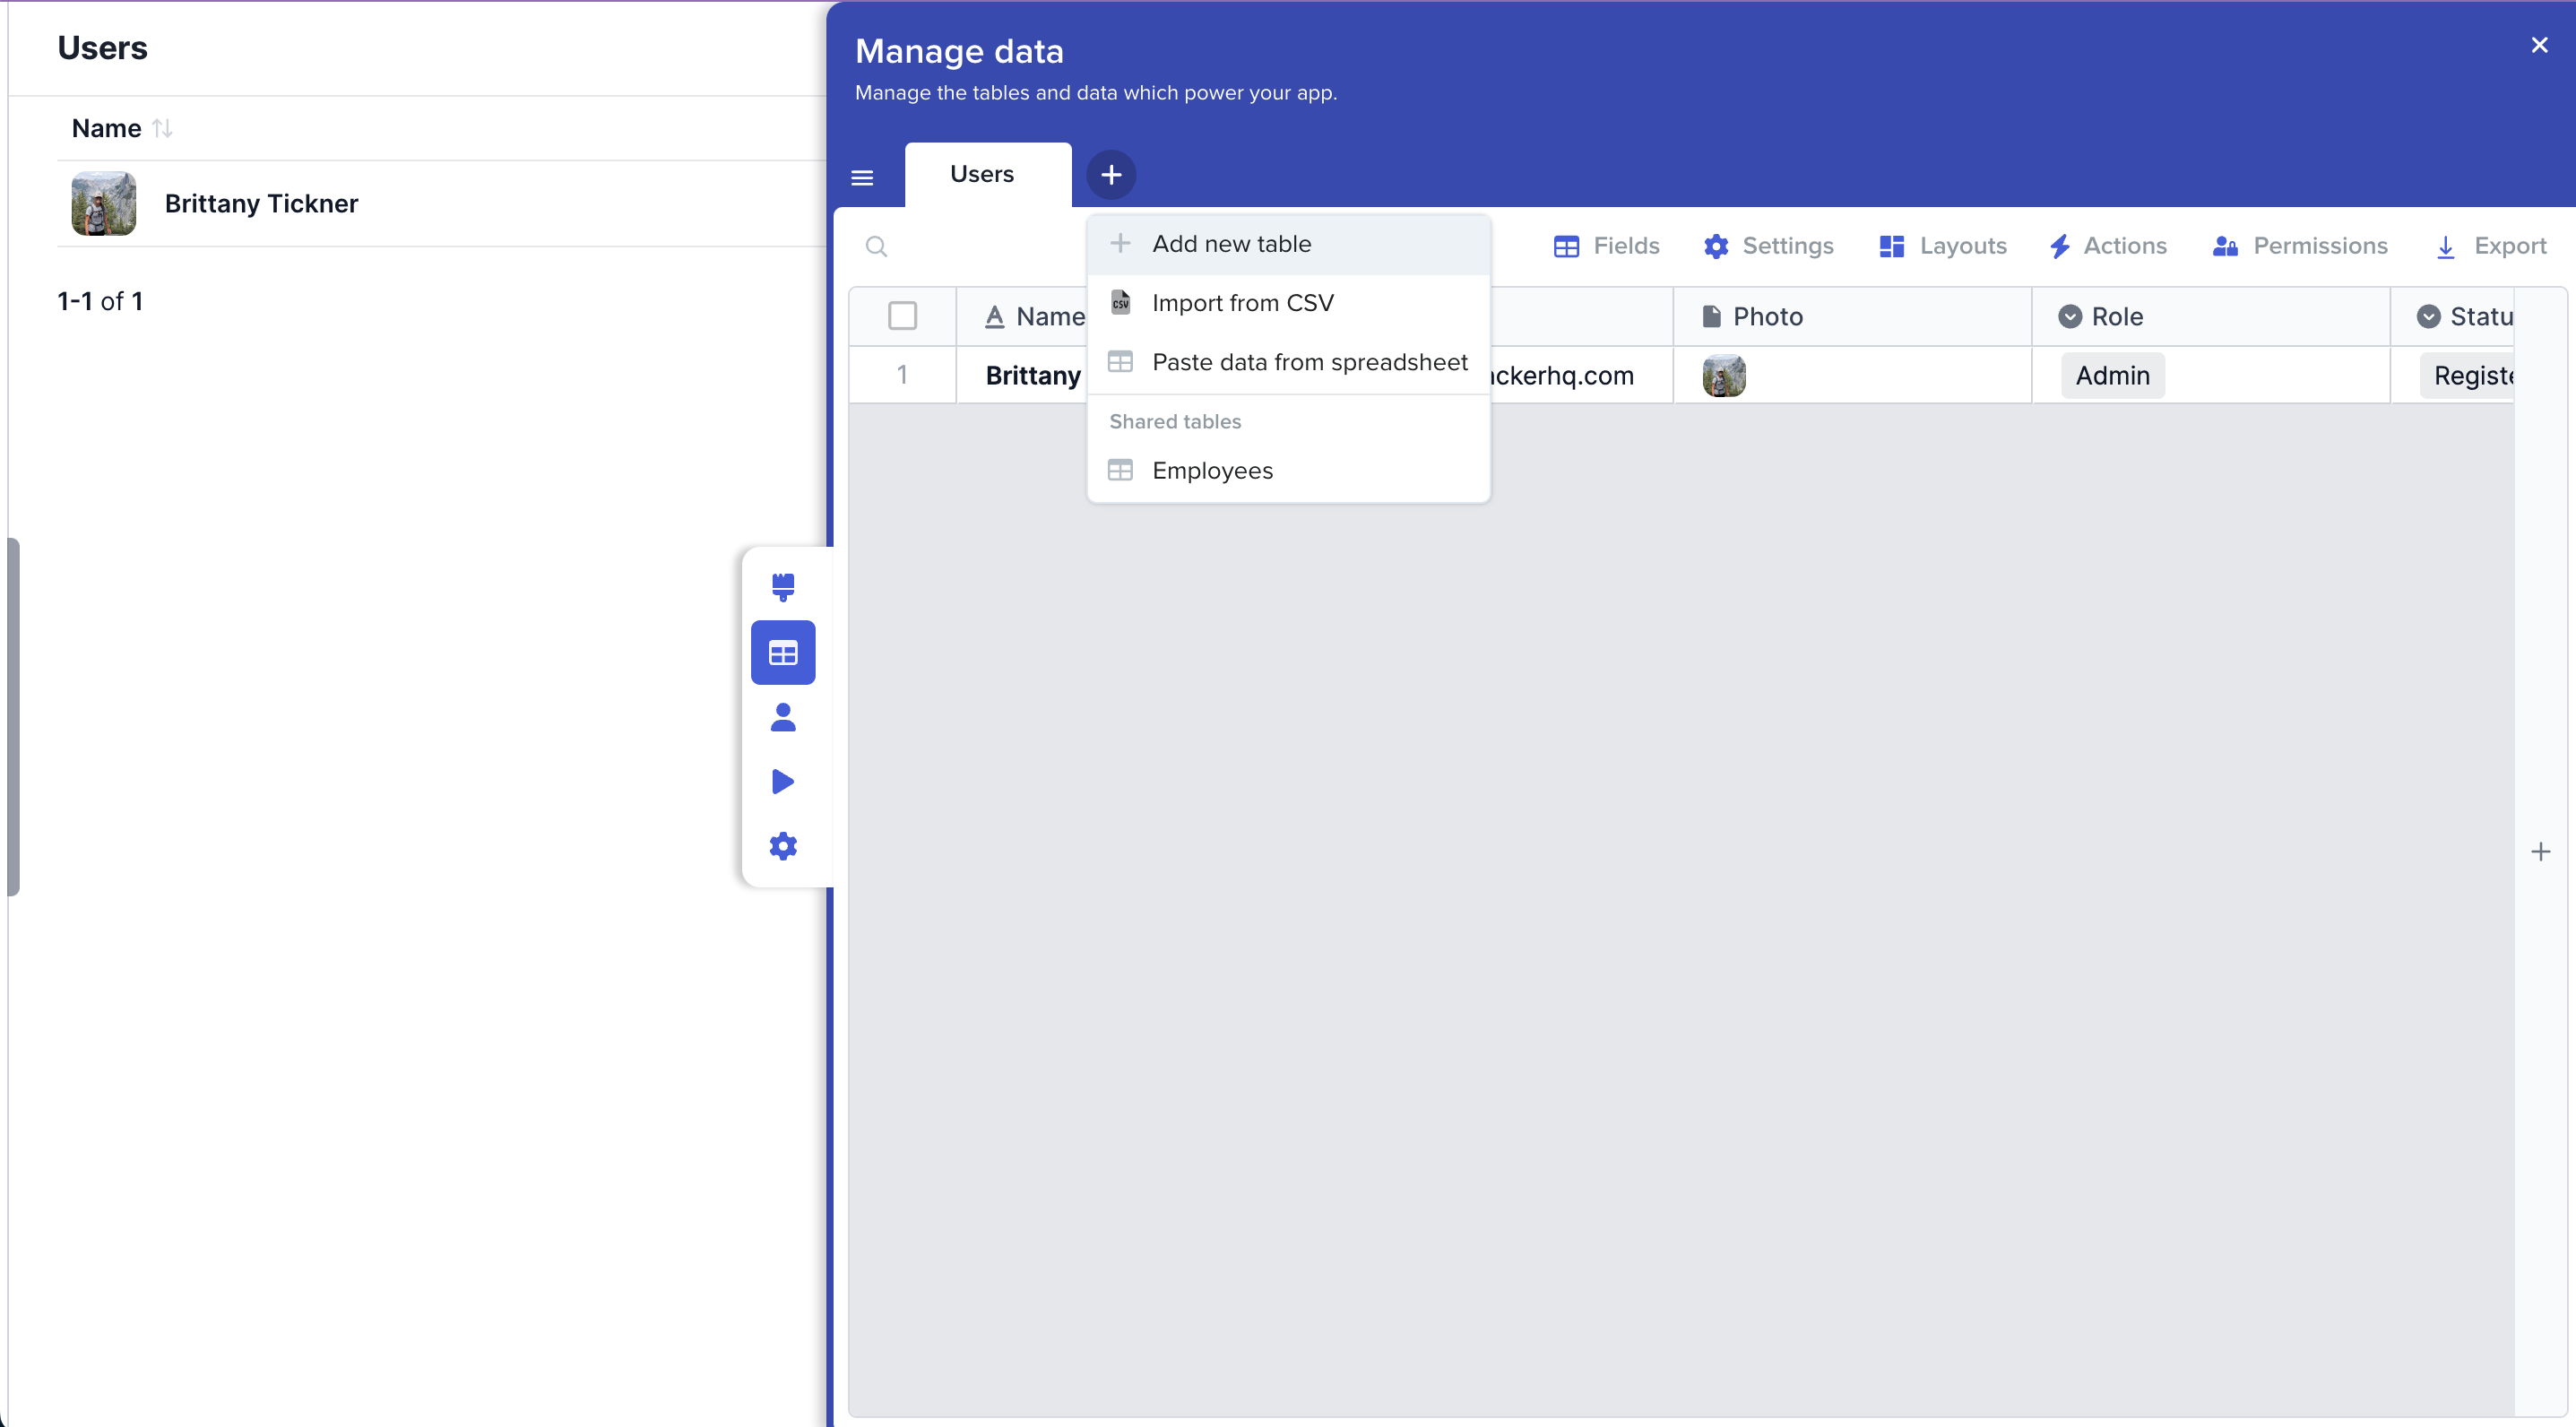Choose Add new table from menu

[1231, 244]
